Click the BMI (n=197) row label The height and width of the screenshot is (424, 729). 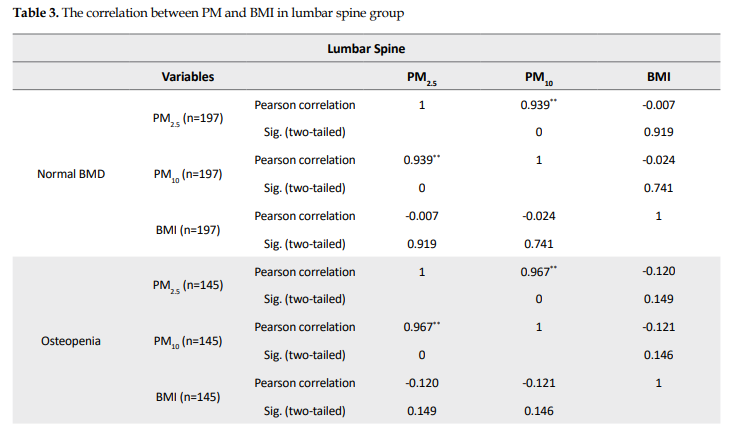point(188,230)
